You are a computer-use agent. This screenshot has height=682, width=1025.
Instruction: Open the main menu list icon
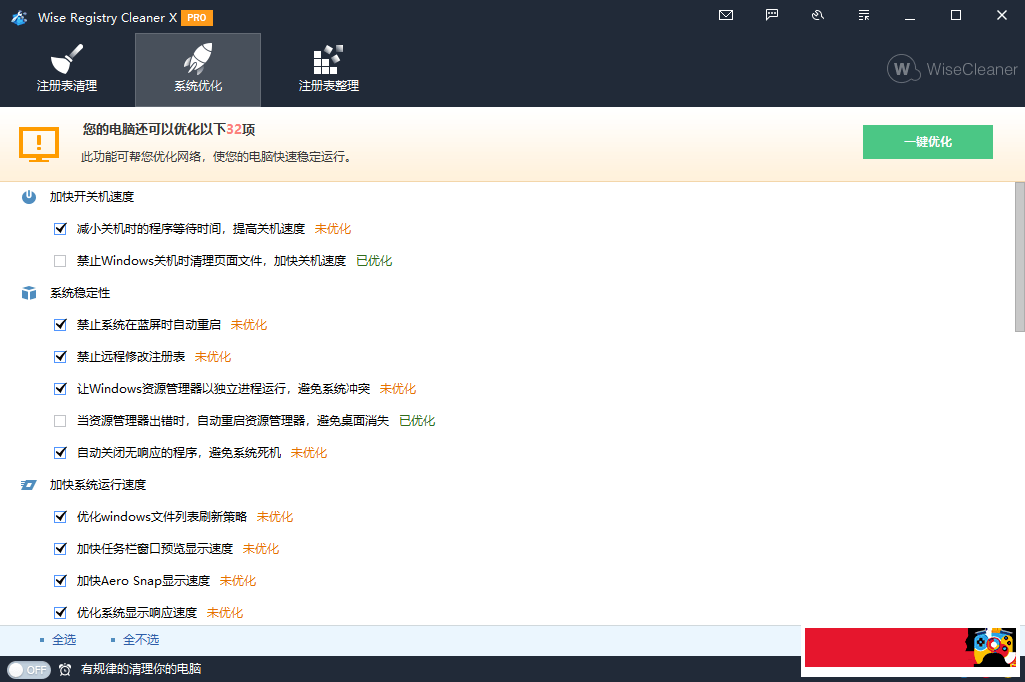tap(864, 15)
